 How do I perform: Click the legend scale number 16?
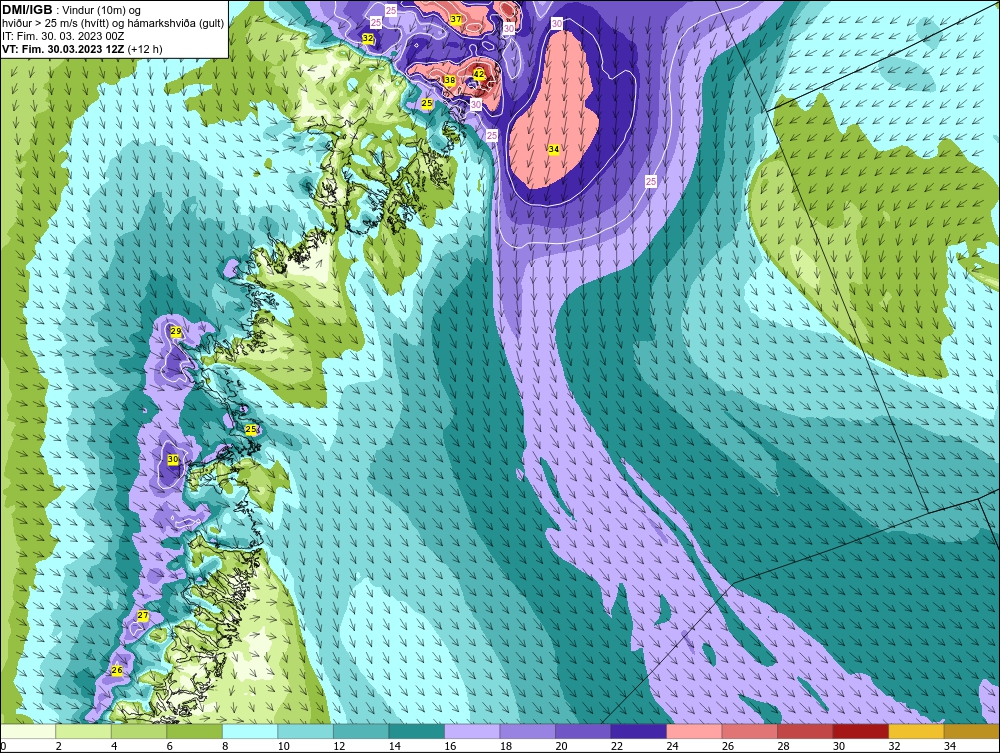click(x=450, y=746)
